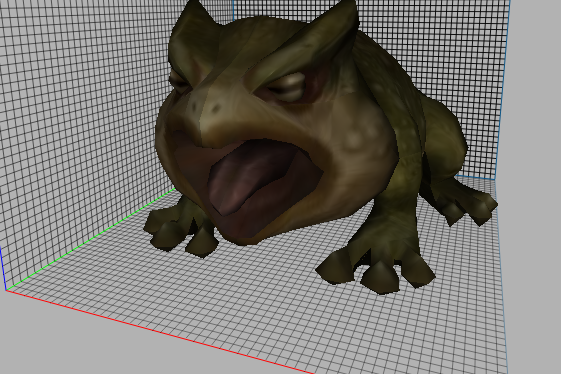Click the pale spot on the frog's cheek
This screenshot has height=374, width=561.
pyautogui.click(x=354, y=139)
